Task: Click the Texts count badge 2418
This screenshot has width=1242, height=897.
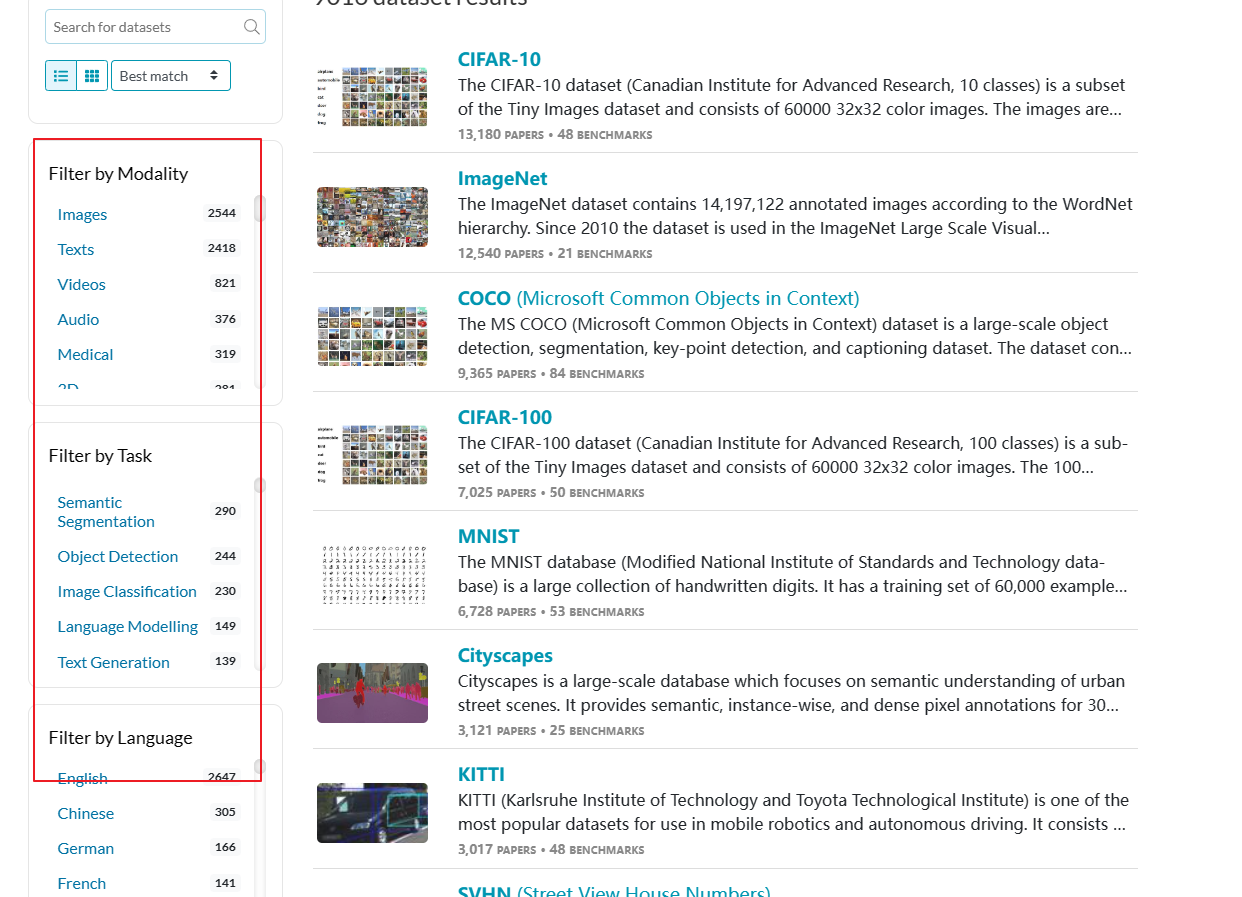Action: click(x=222, y=248)
